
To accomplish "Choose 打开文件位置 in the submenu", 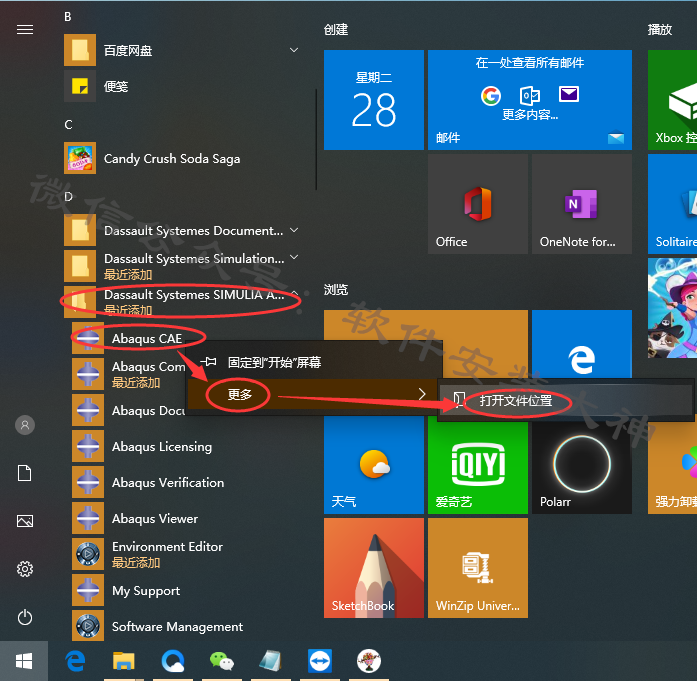I will (566, 401).
